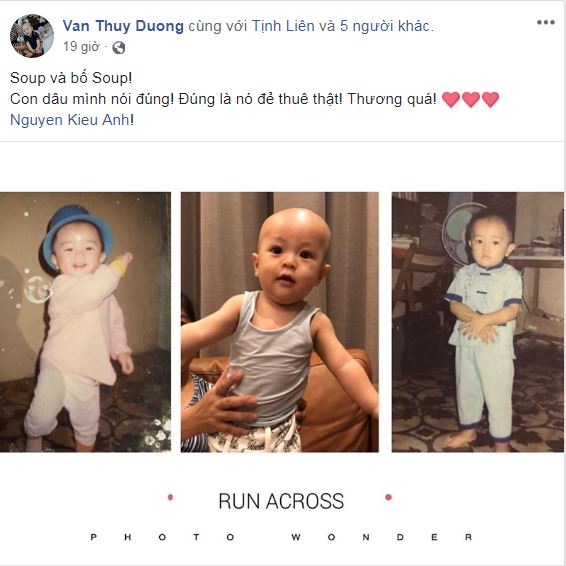Open photo of baby in blue hat
Screen dimensions: 566x566
pos(85,322)
